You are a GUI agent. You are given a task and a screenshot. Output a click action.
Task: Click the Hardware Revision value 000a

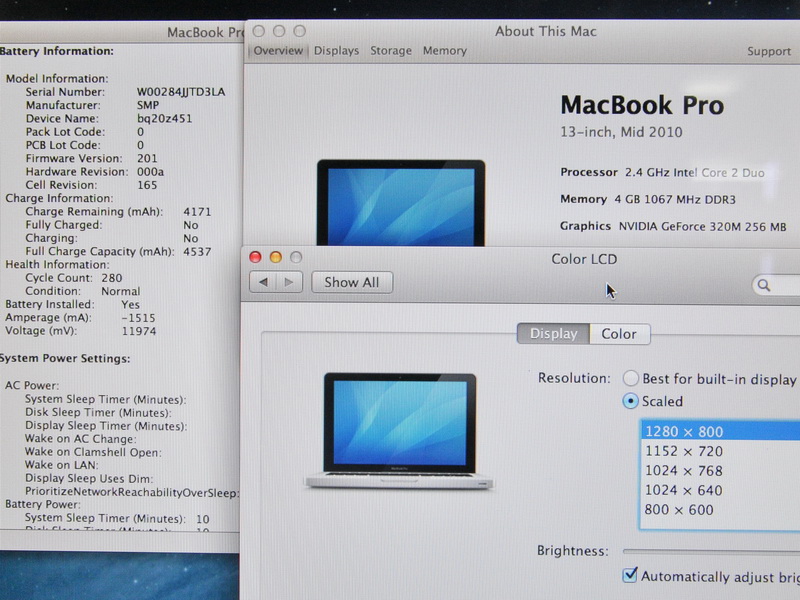coord(150,171)
